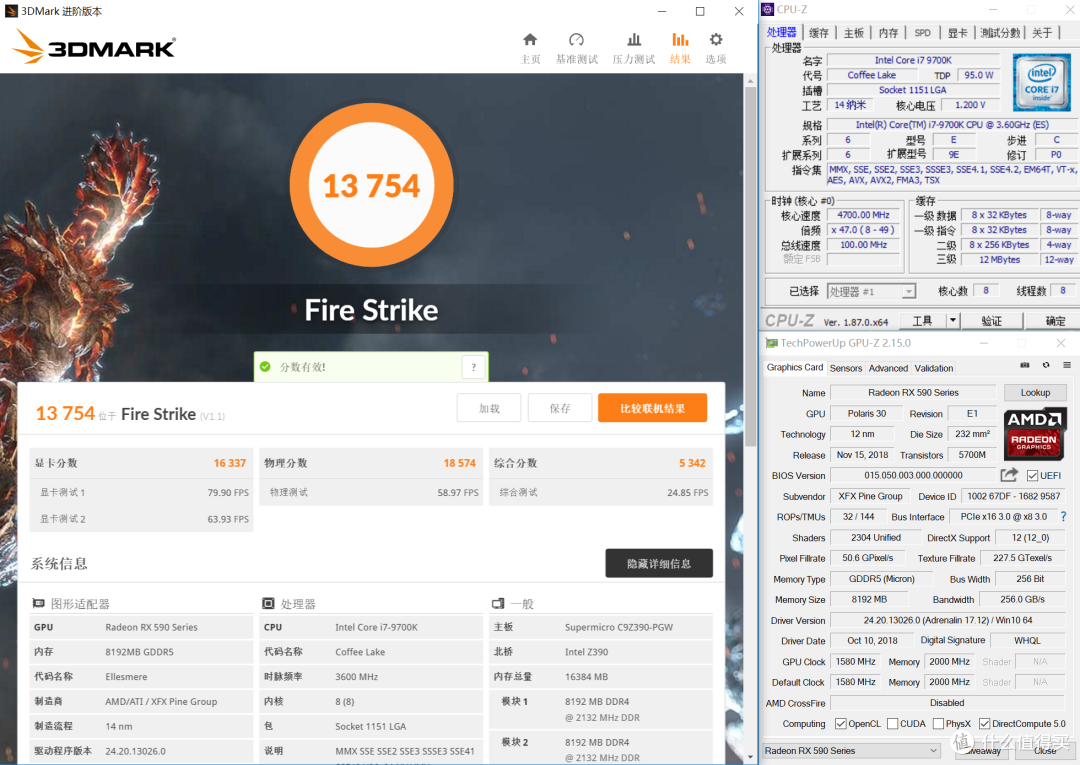1080x765 pixels.
Task: Switch to the CPU-Z cache (缓存) tab
Action: pyautogui.click(x=818, y=32)
